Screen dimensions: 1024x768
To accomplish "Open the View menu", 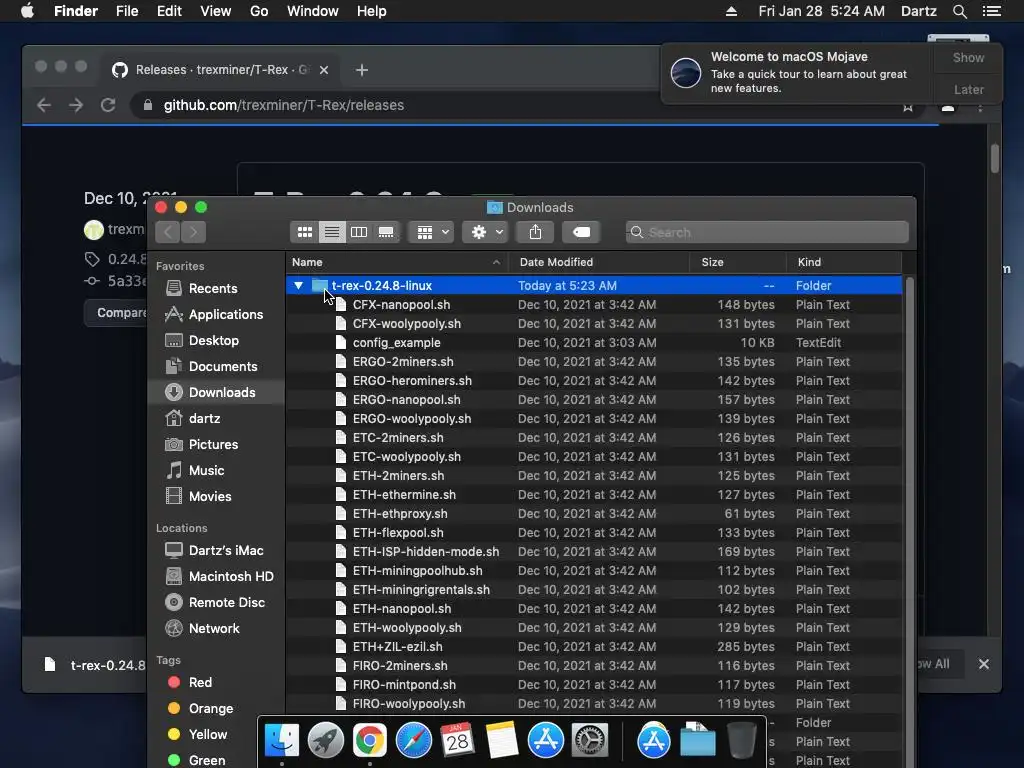I will [x=216, y=11].
